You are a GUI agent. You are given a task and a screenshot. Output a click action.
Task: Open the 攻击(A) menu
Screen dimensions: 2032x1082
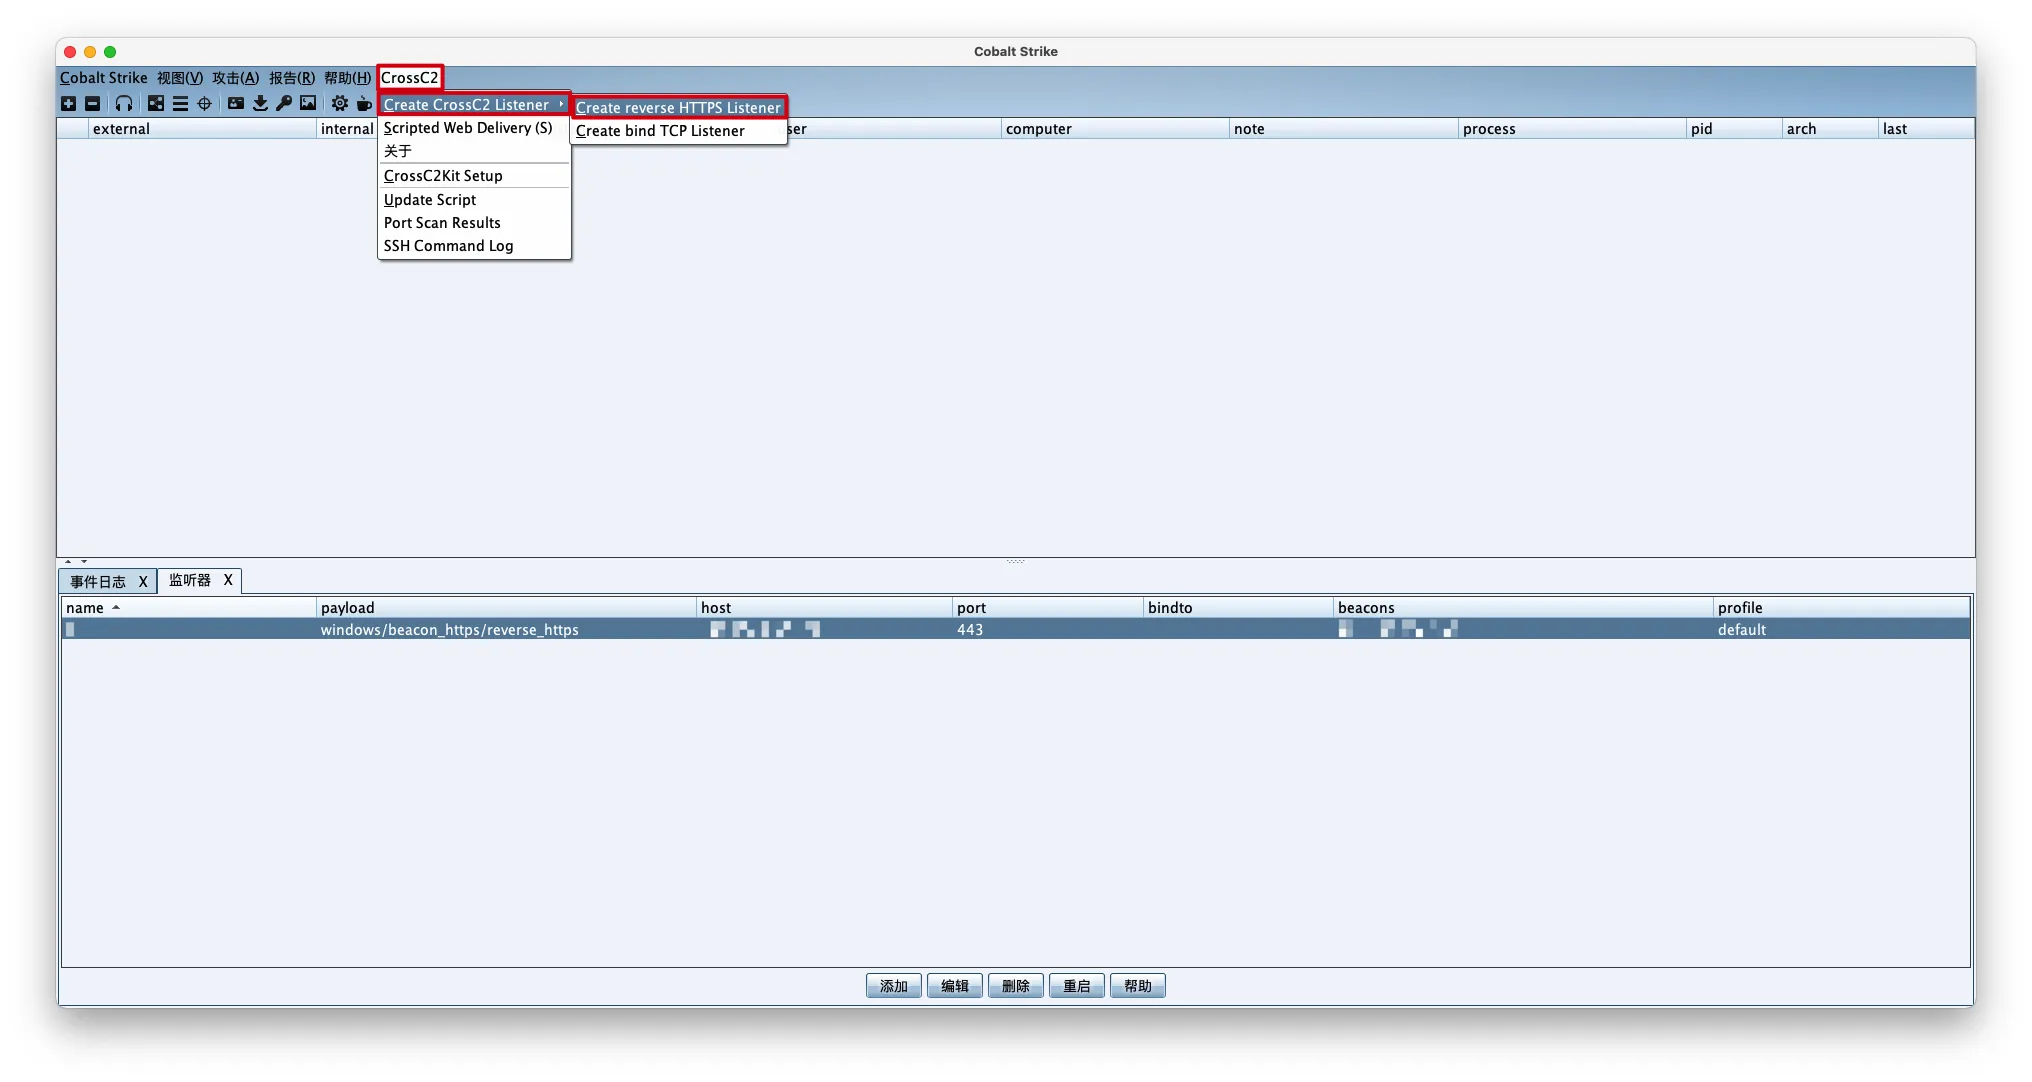click(x=235, y=78)
